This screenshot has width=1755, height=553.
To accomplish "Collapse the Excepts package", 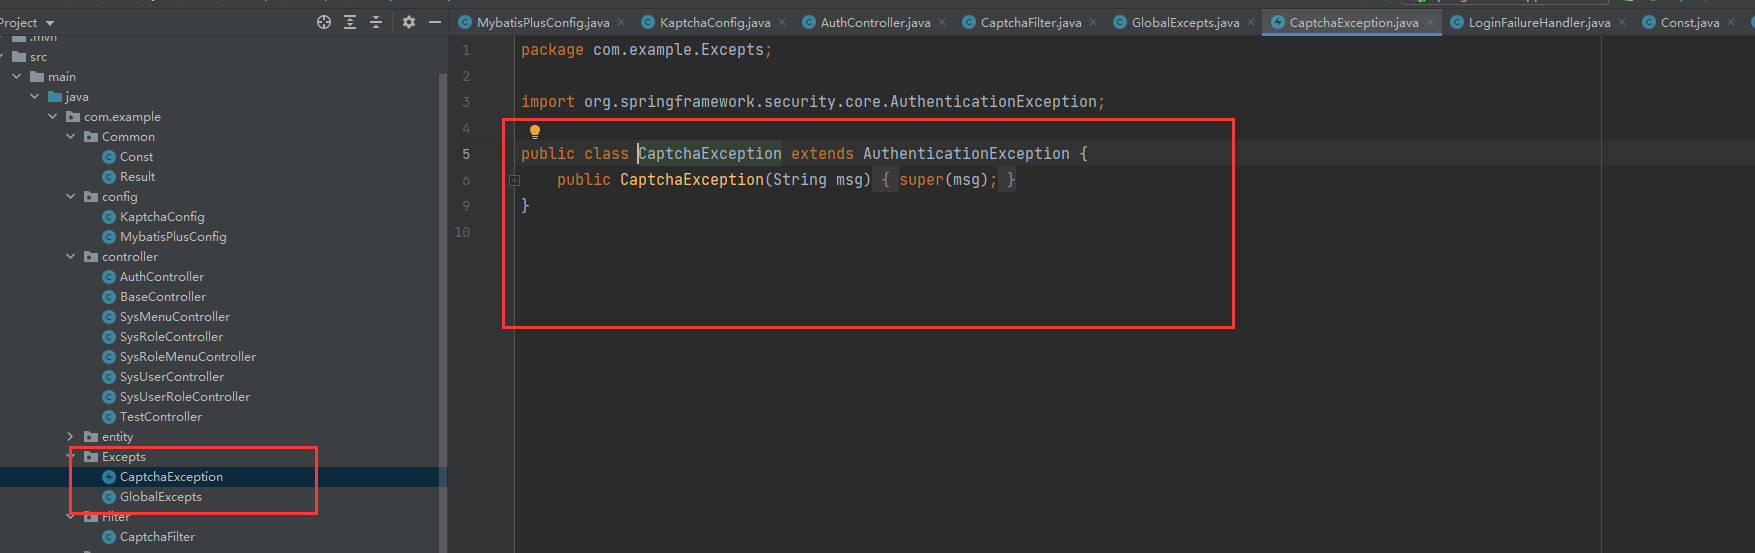I will coord(71,457).
